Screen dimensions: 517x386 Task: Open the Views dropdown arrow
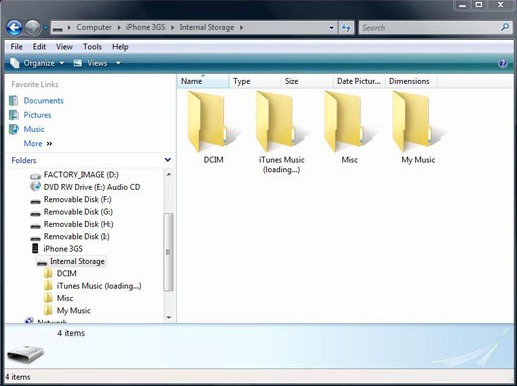point(118,63)
